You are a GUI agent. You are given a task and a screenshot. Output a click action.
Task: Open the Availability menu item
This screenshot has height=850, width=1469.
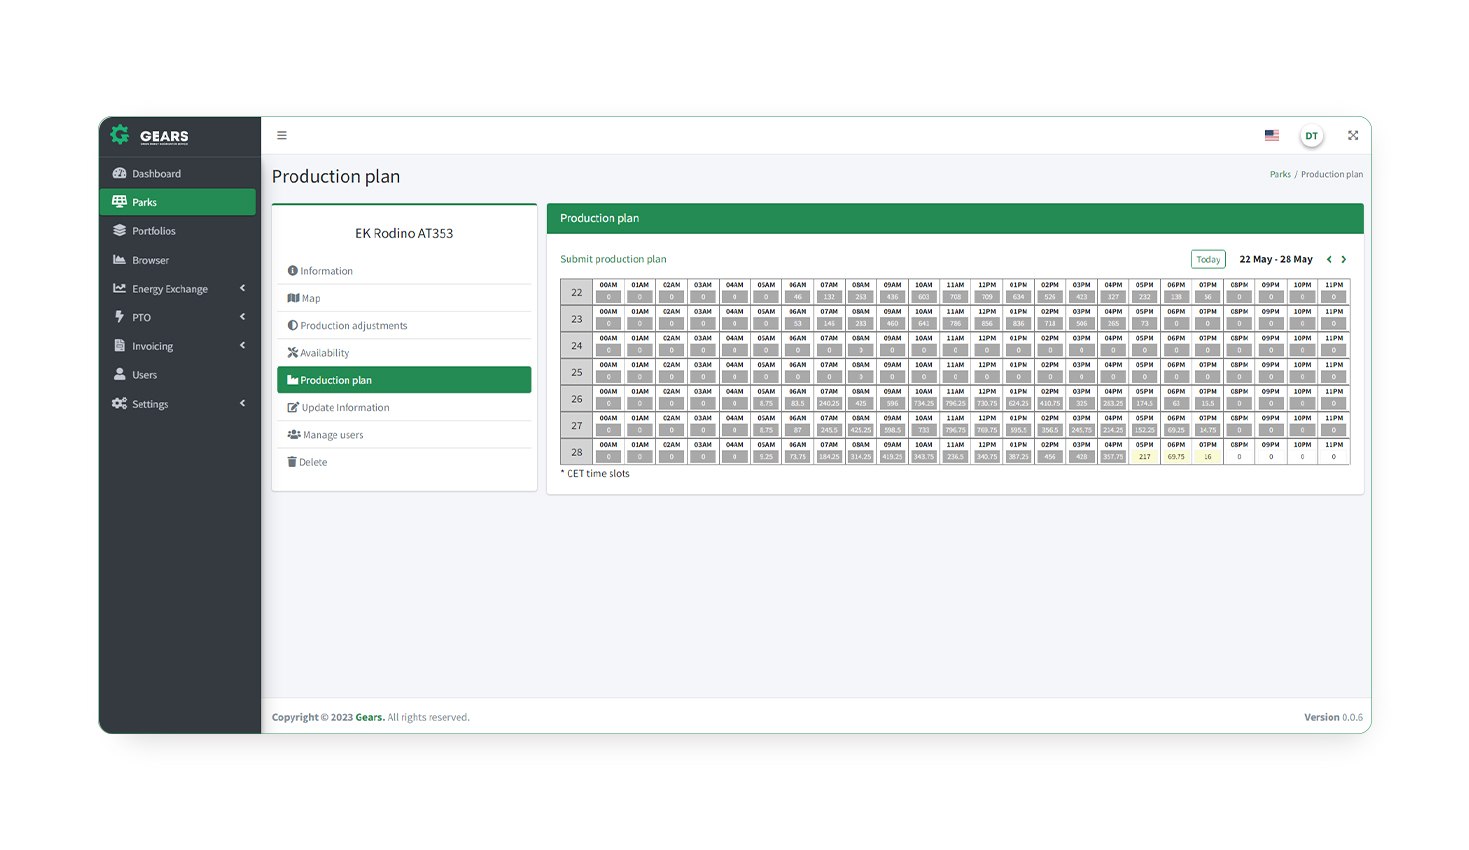point(324,353)
